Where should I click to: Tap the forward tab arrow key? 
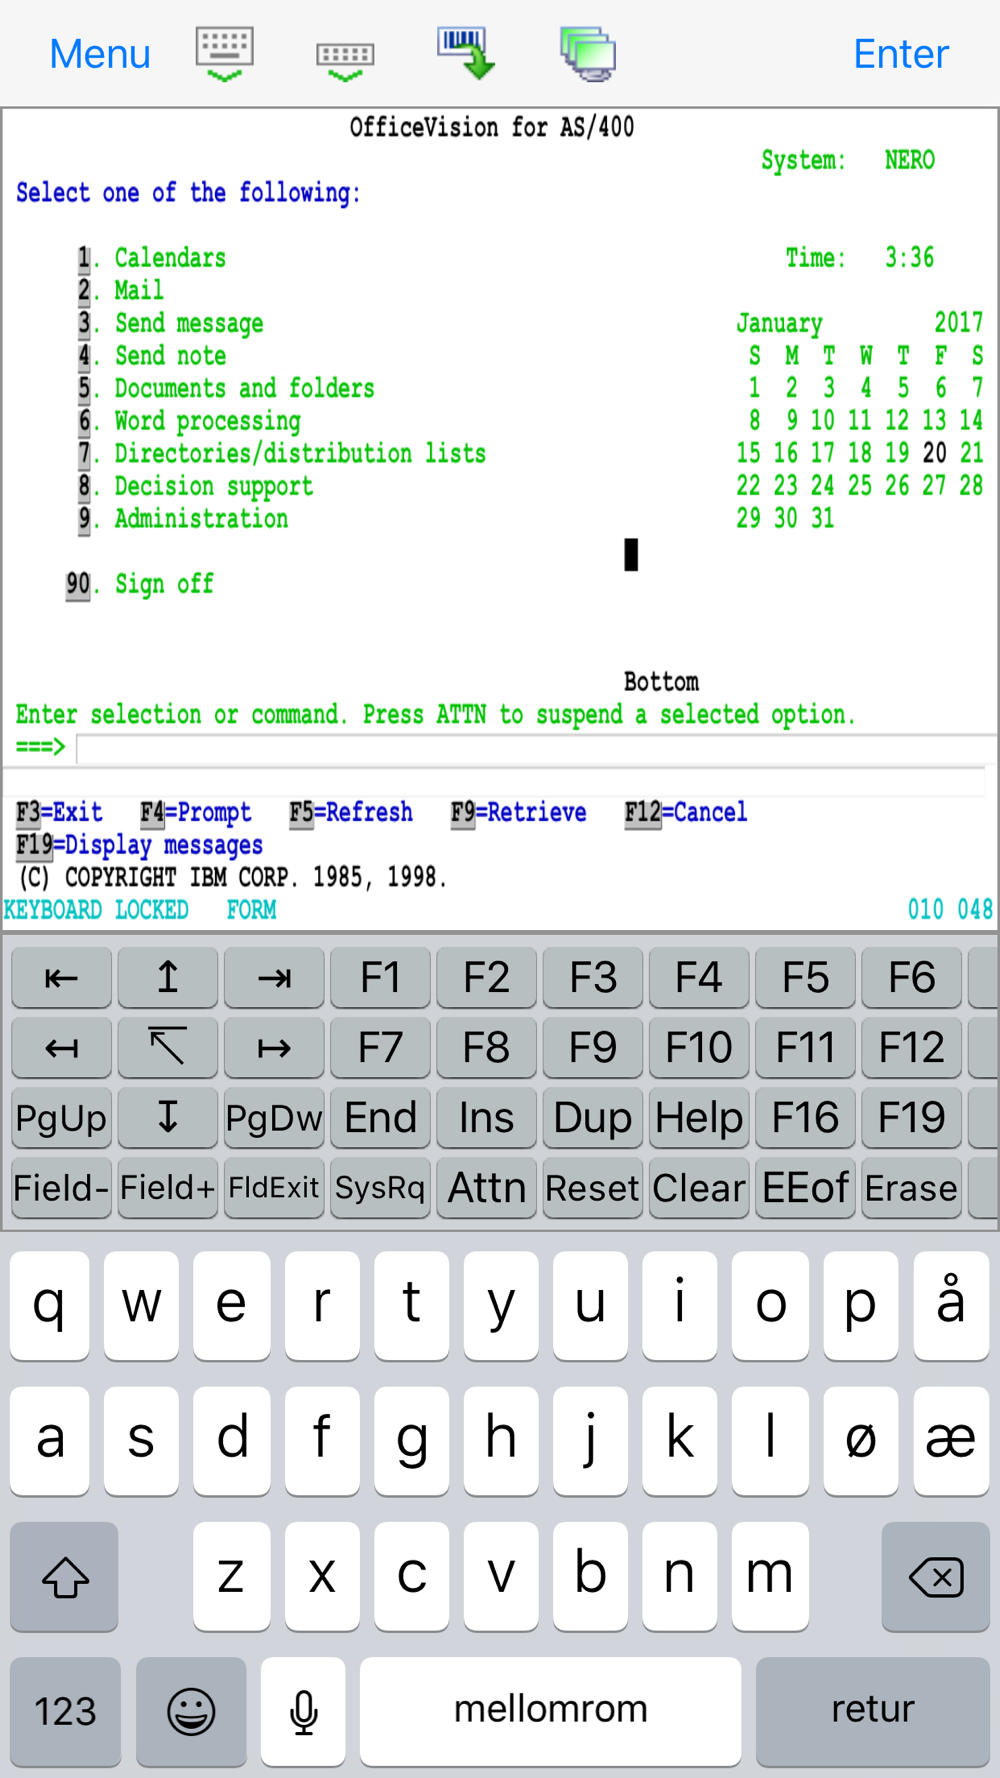coord(274,978)
